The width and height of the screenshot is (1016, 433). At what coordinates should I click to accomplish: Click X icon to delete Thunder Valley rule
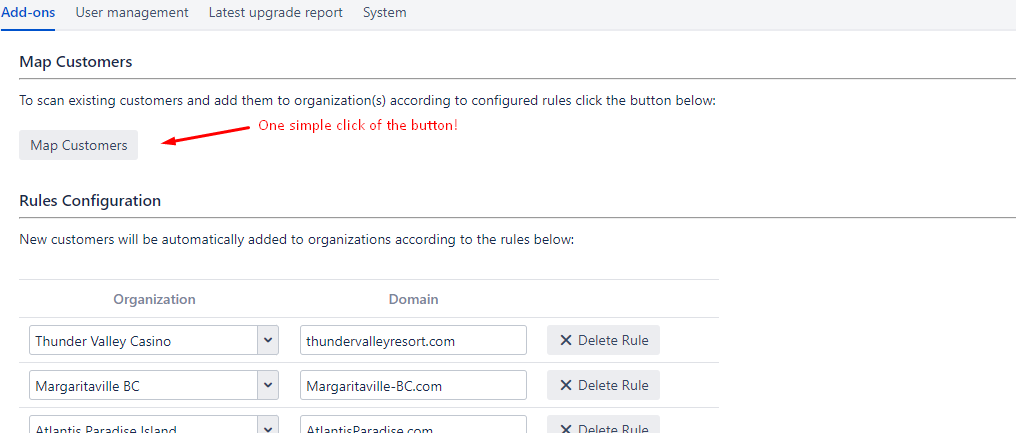coord(566,341)
